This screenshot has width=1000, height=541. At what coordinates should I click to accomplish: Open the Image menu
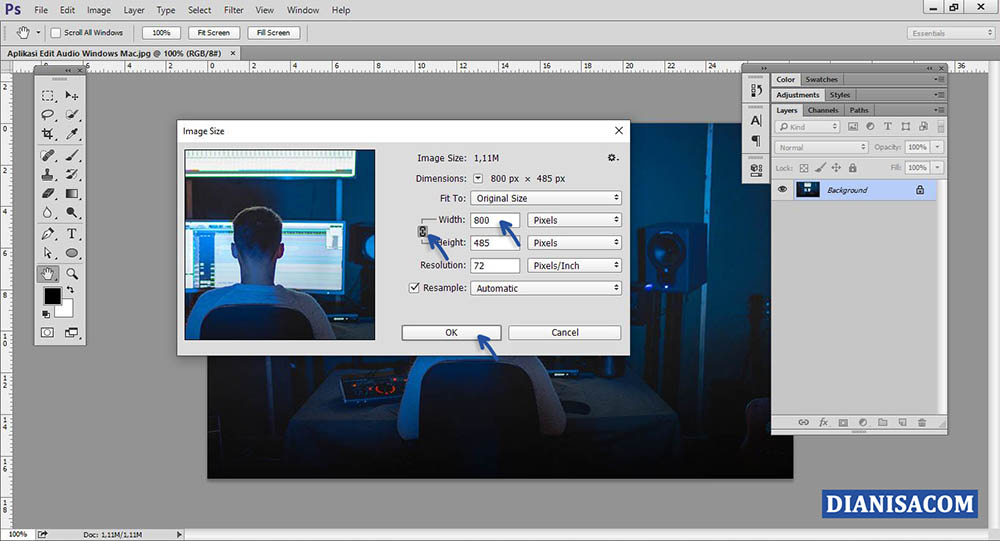point(99,10)
